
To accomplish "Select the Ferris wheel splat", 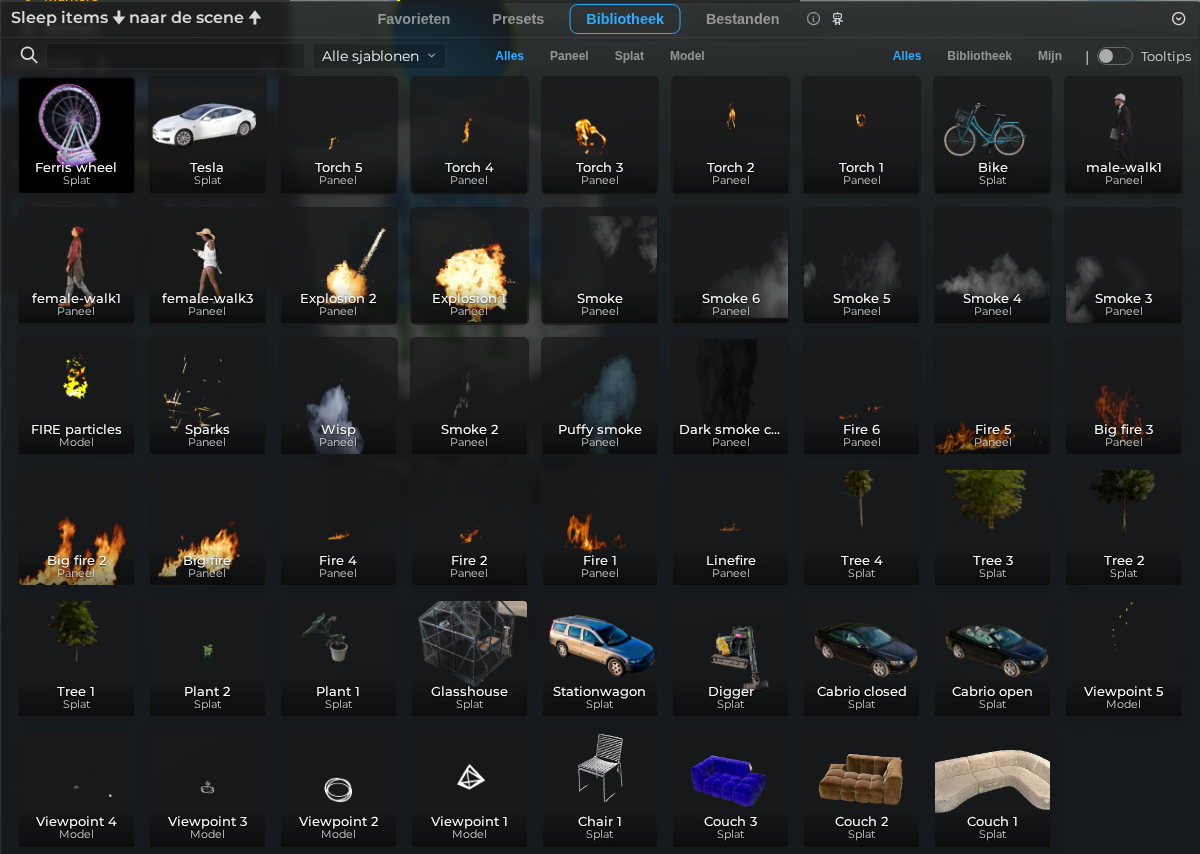I will coord(76,135).
